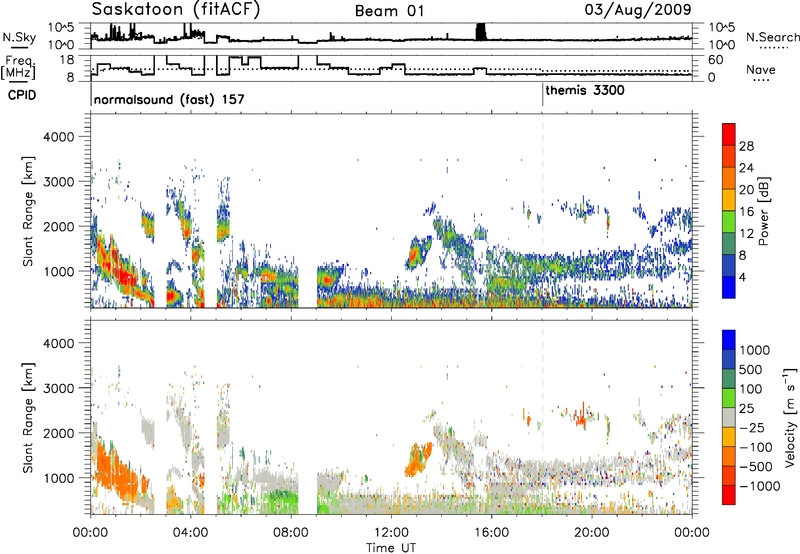Click the "Freq. [MHz]" axis label
The width and height of the screenshot is (800, 554).
(19, 67)
